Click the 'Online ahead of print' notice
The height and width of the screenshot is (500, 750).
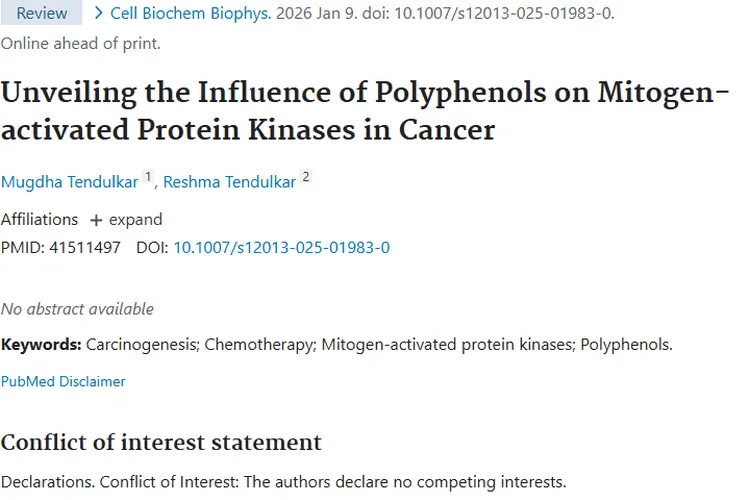80,43
